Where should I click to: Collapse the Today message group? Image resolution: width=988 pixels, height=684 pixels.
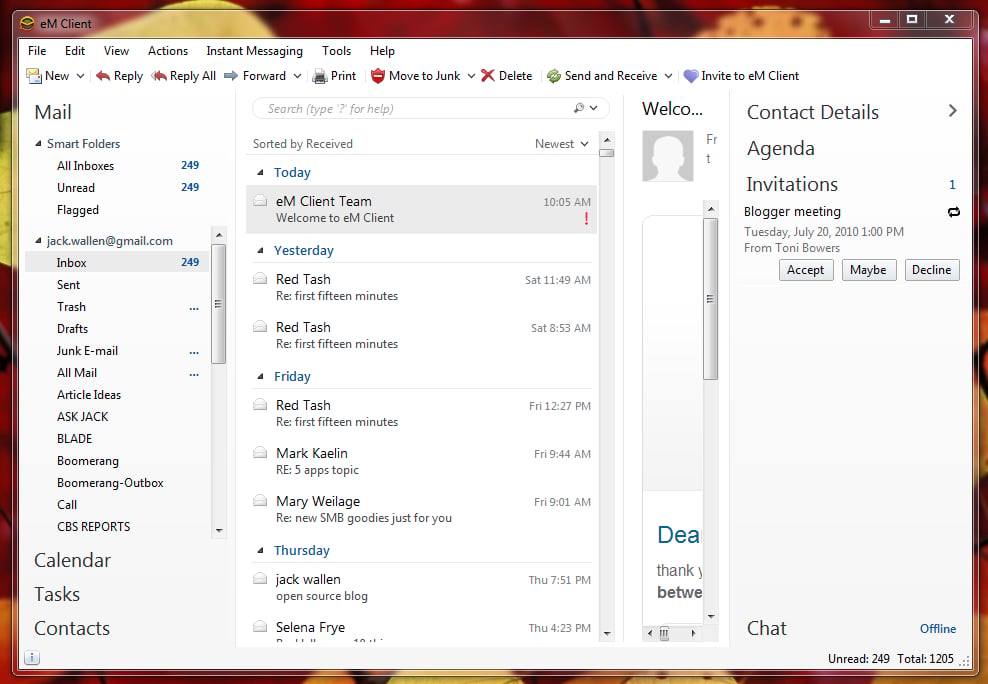(x=260, y=173)
